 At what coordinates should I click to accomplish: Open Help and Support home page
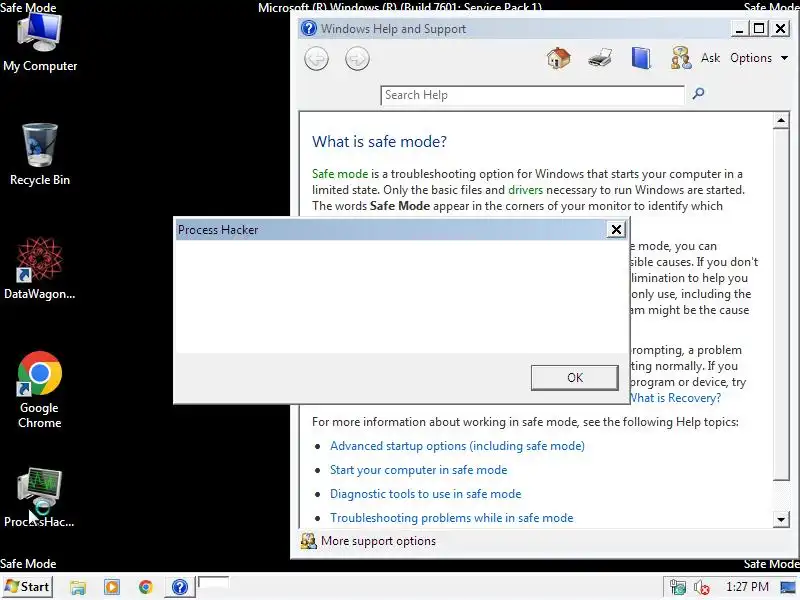pyautogui.click(x=559, y=58)
